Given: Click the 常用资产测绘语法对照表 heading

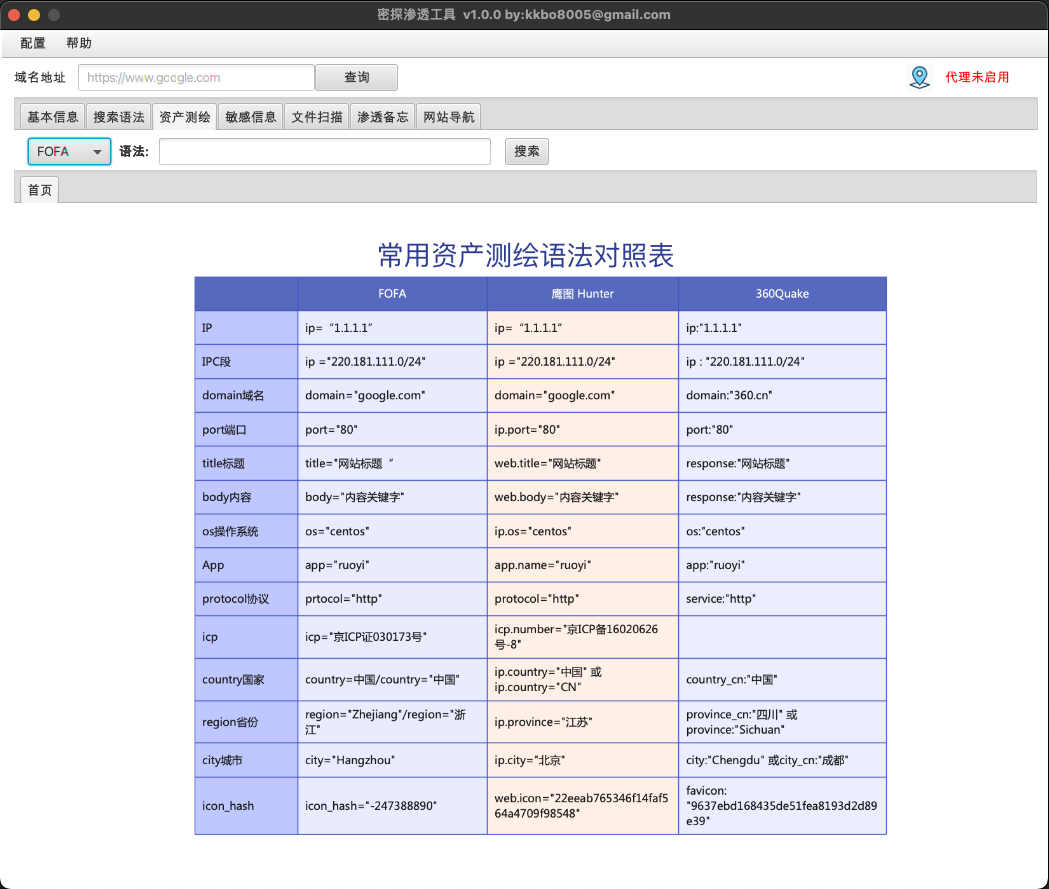Looking at the screenshot, I should (x=526, y=255).
